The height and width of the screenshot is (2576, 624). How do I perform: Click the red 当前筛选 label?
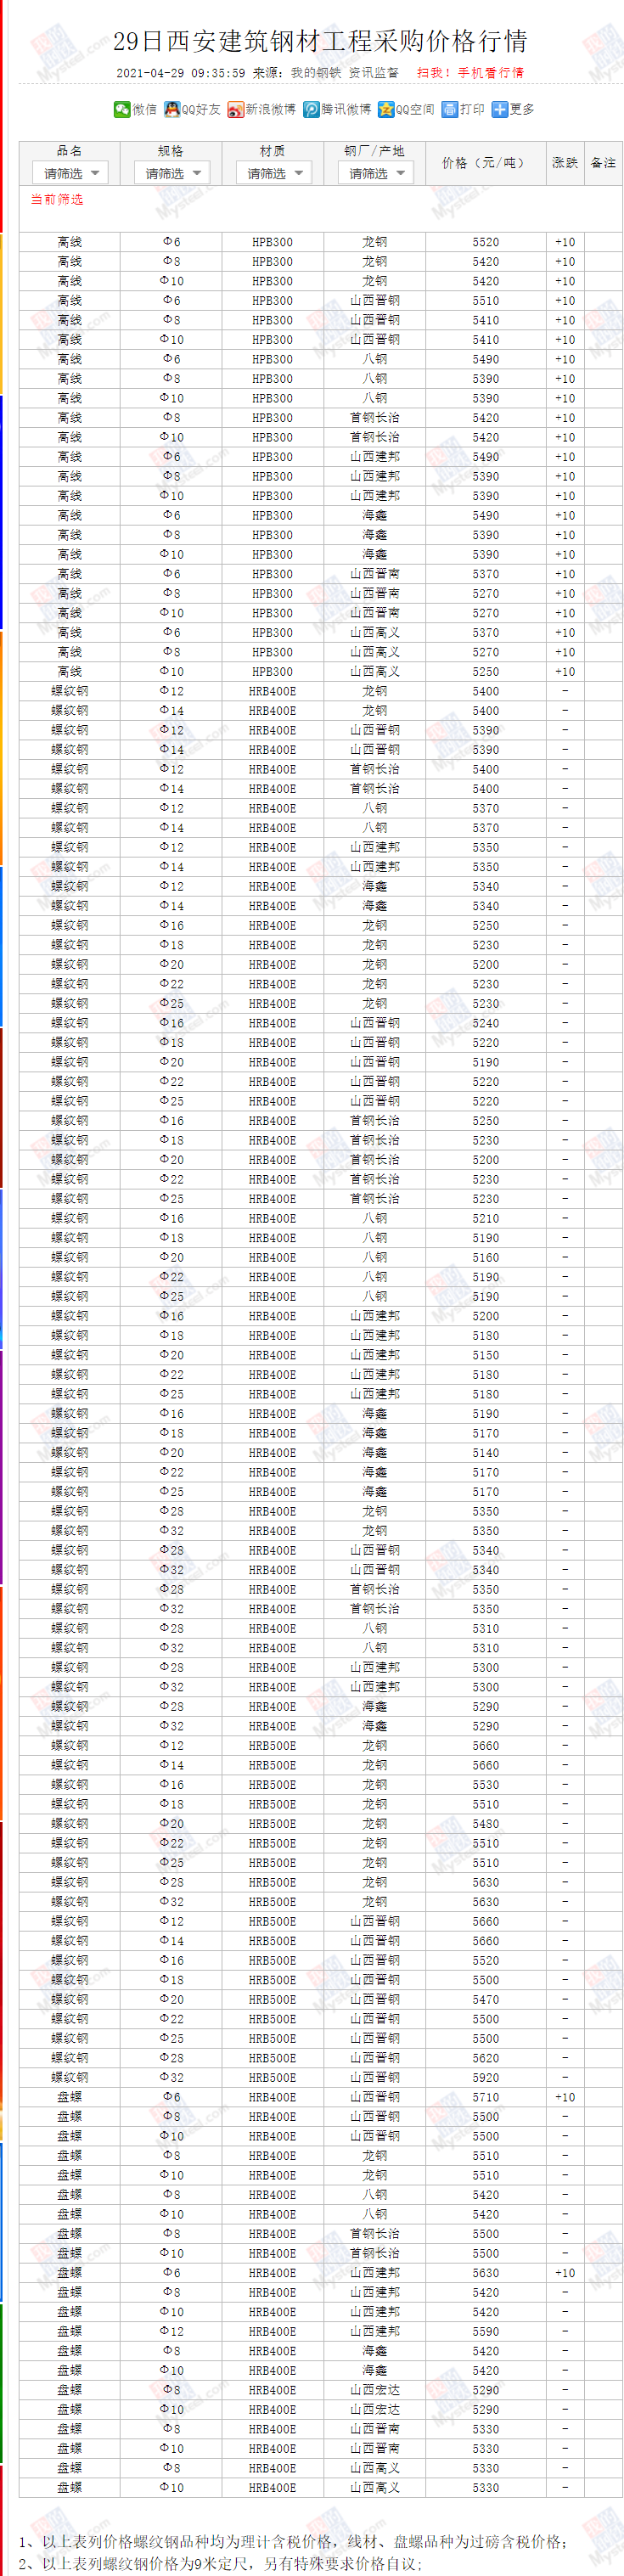(x=57, y=200)
